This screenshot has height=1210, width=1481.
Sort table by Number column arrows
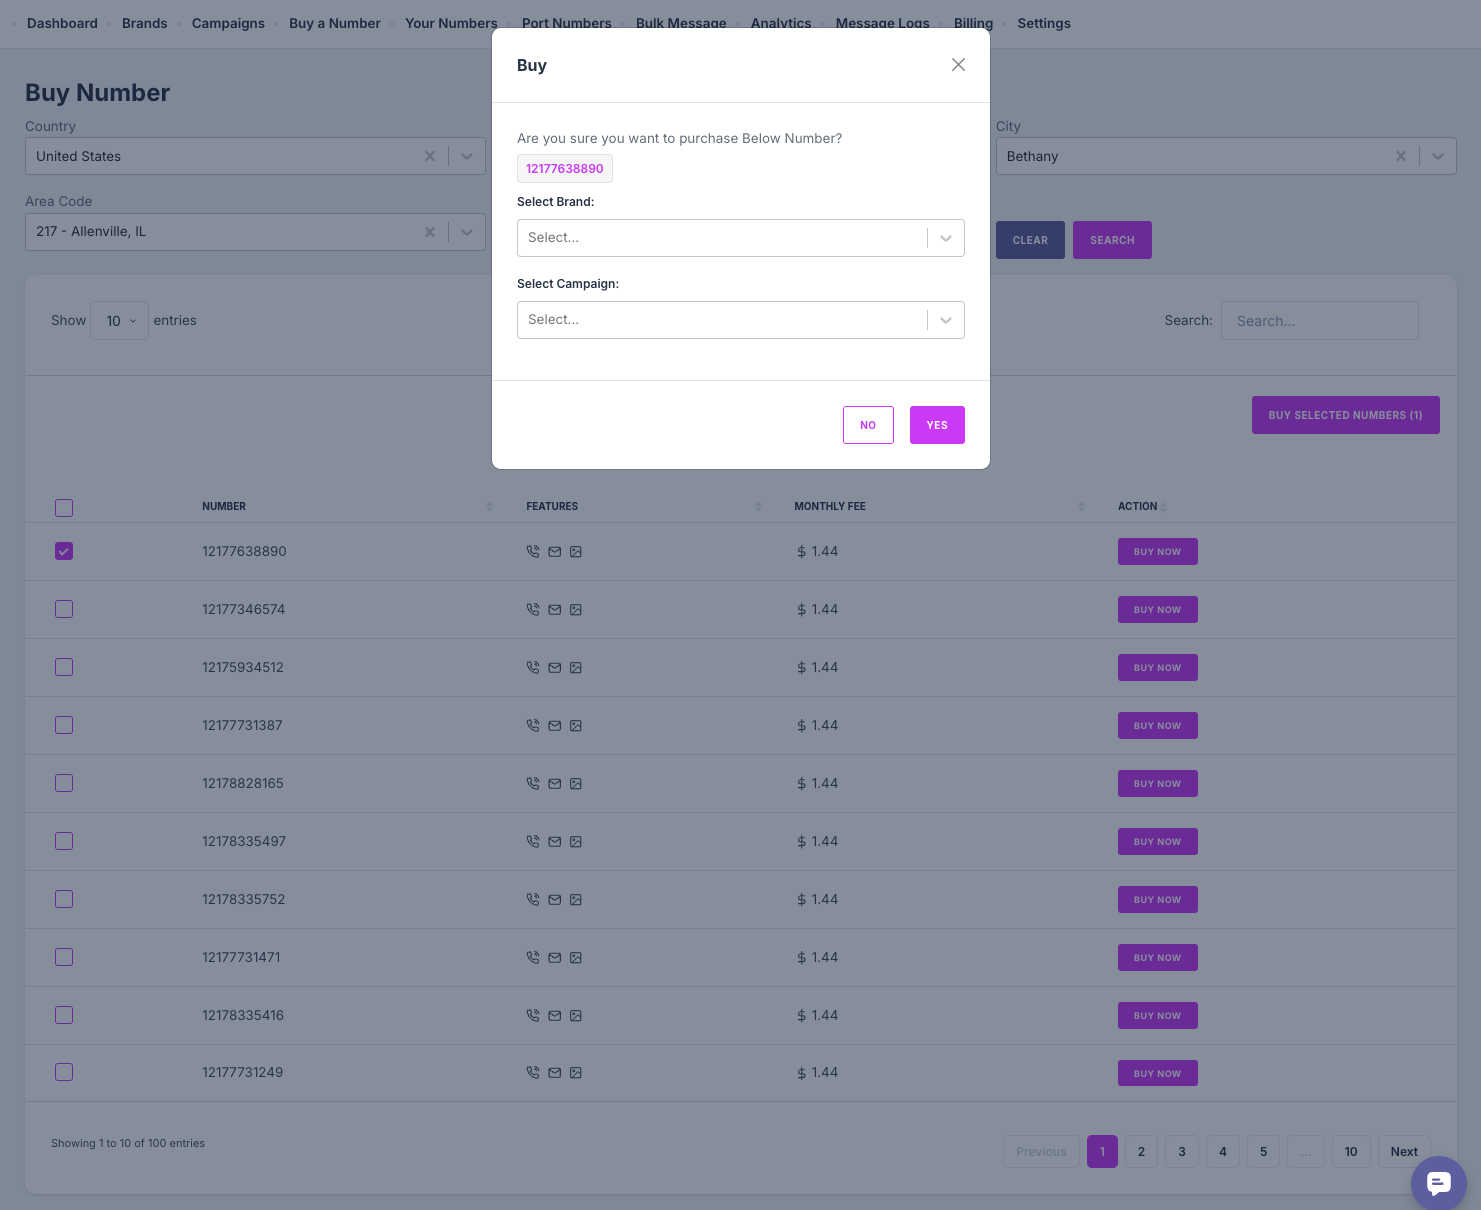[489, 507]
